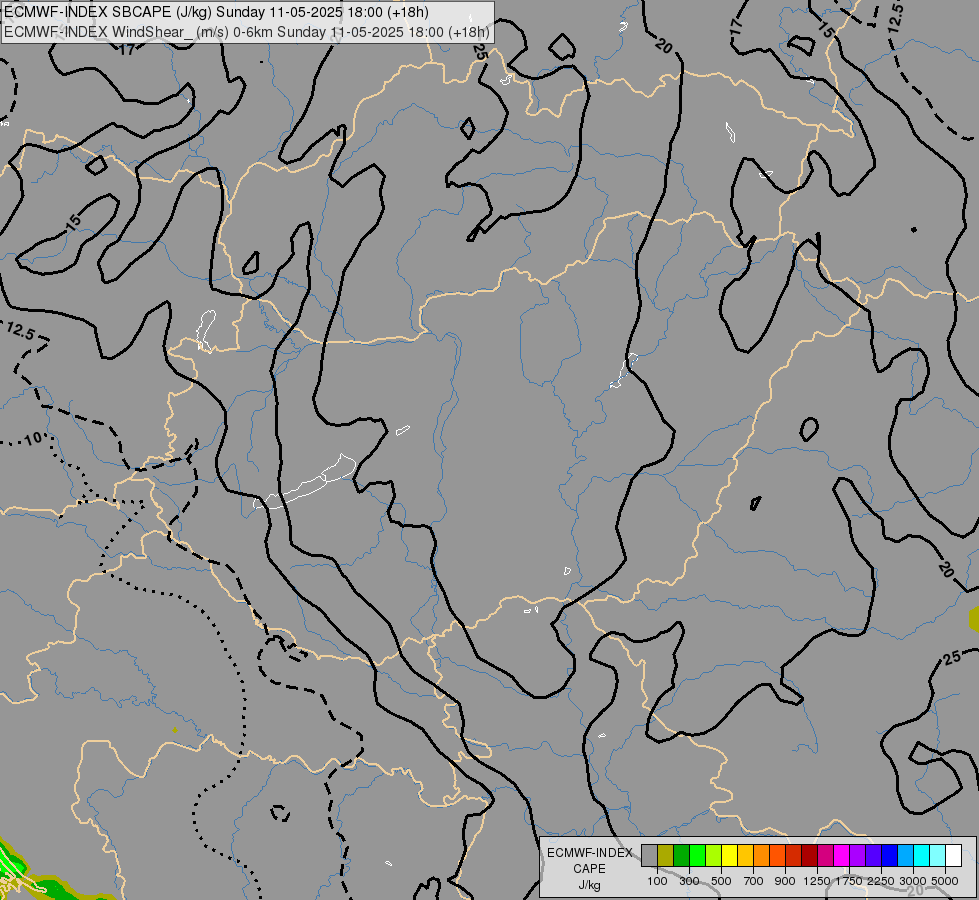Click the gray swatch in the CAPE legend
979x900 pixels.
click(x=649, y=855)
